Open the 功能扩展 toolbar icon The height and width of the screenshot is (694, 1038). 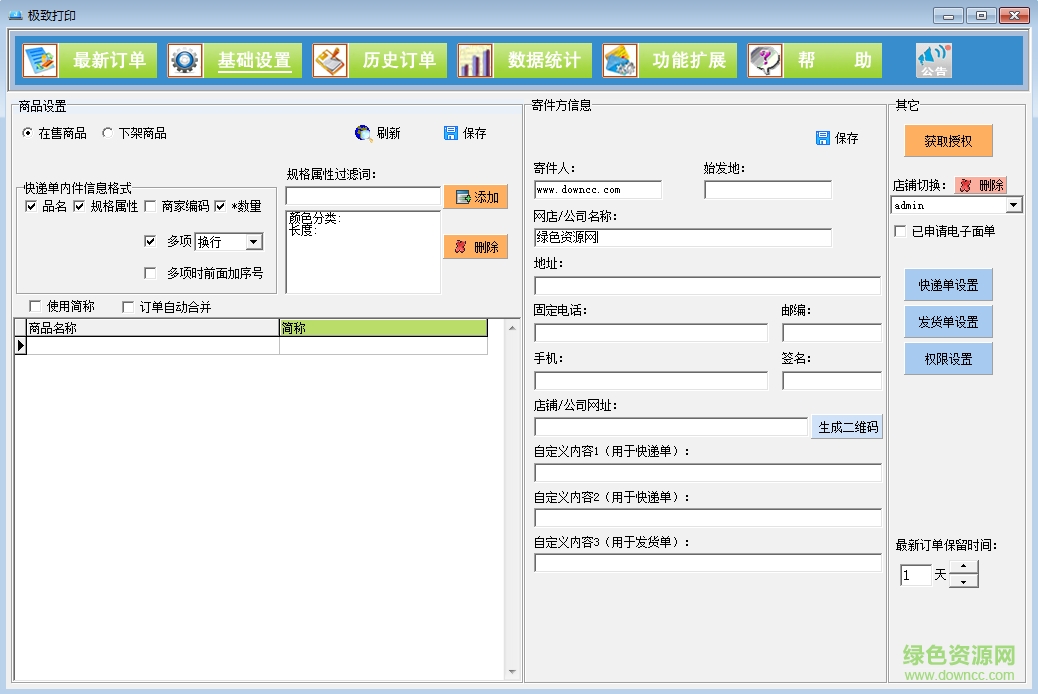pyautogui.click(x=622, y=59)
